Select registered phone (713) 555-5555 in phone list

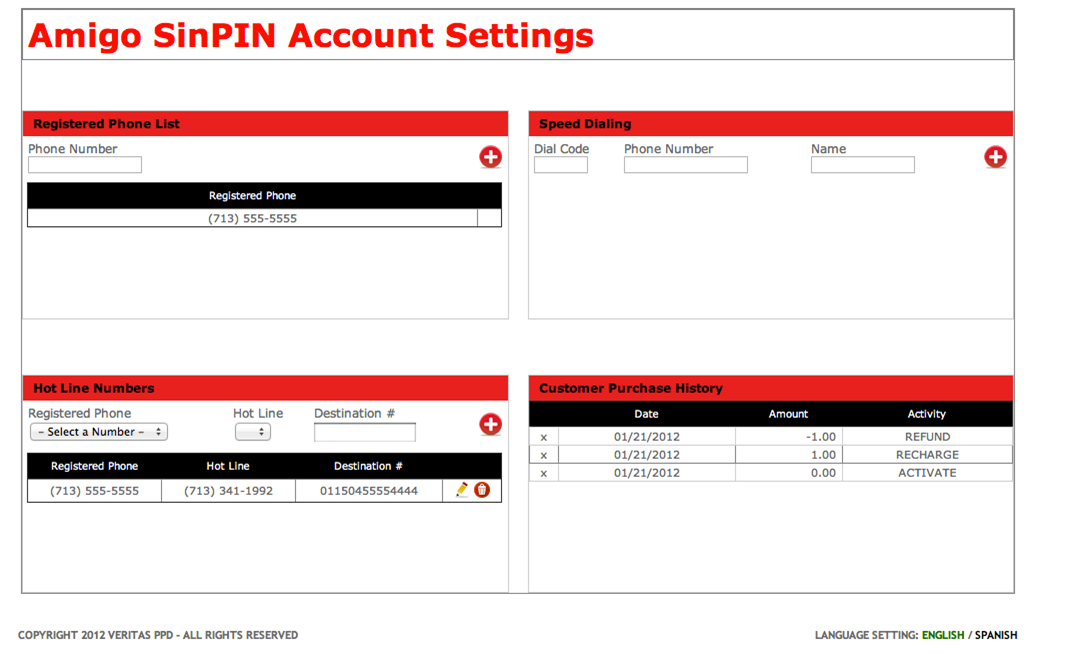252,218
